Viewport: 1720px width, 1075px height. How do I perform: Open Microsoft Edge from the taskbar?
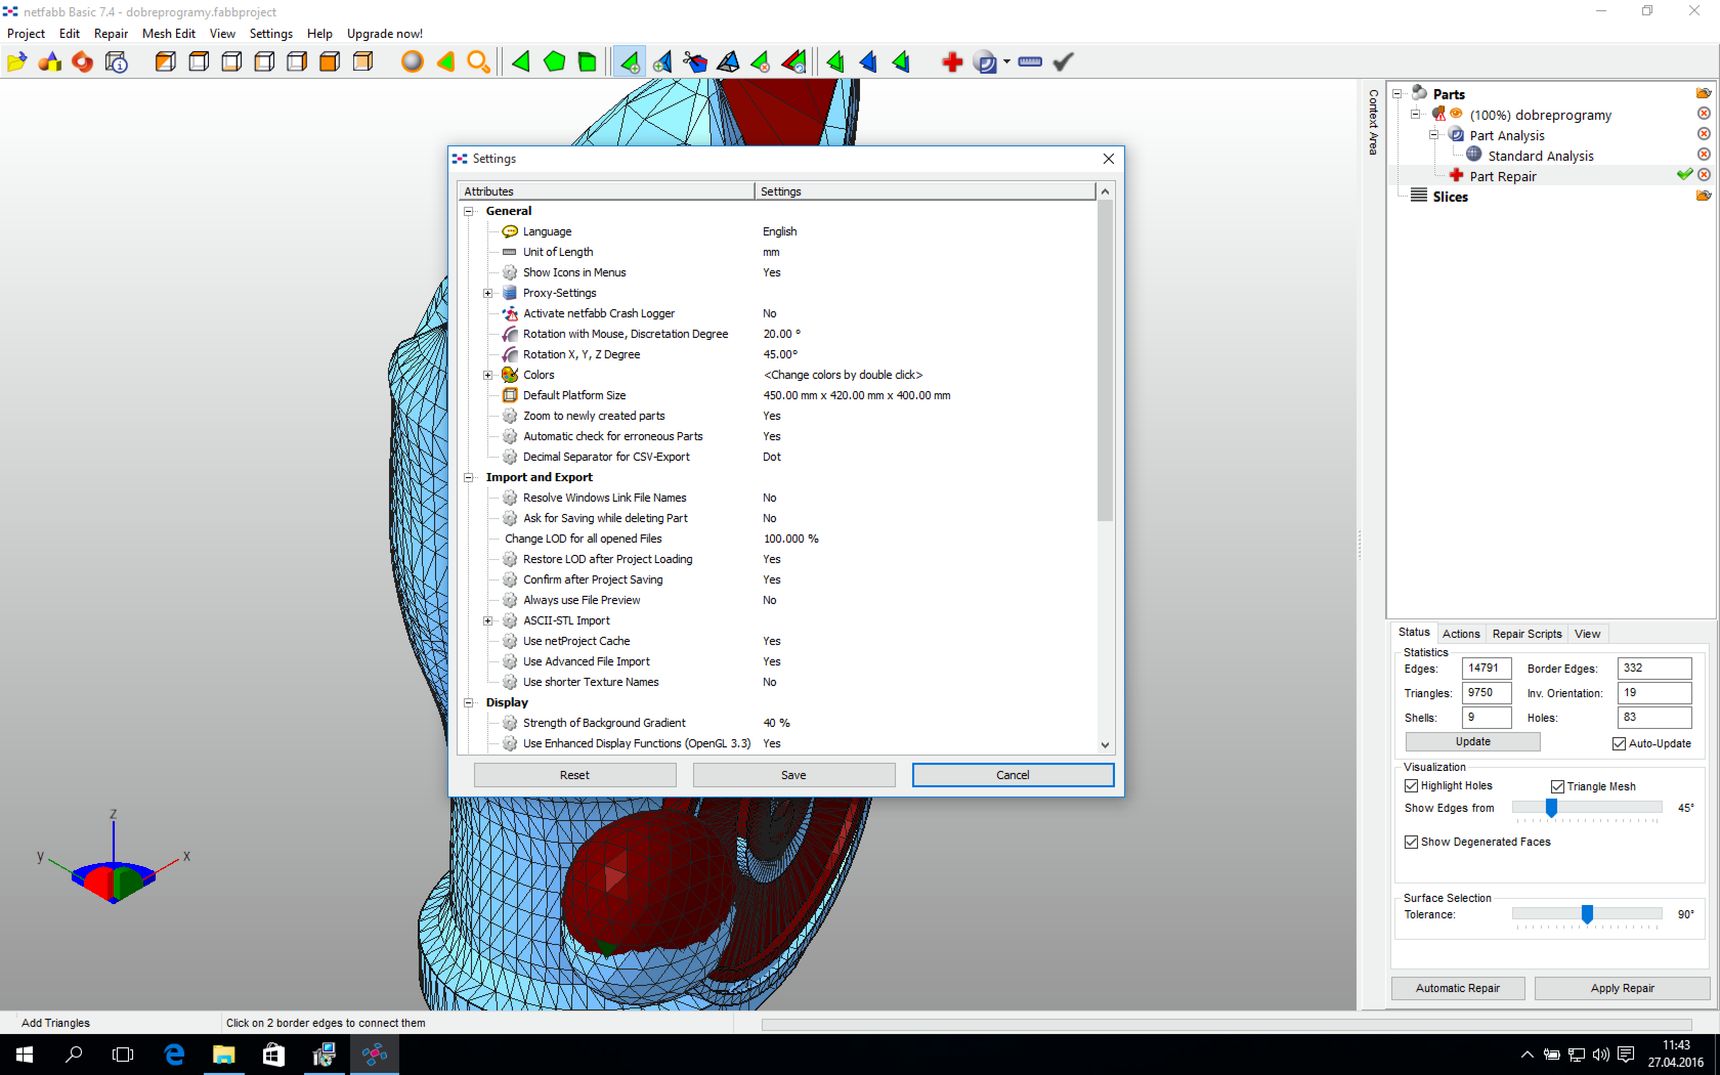pyautogui.click(x=174, y=1054)
